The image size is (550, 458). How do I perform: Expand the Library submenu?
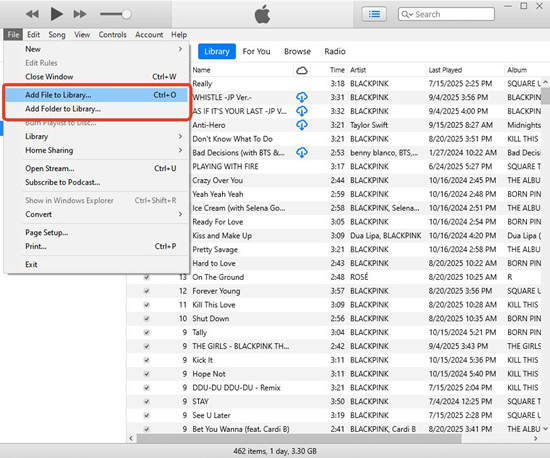[97, 136]
